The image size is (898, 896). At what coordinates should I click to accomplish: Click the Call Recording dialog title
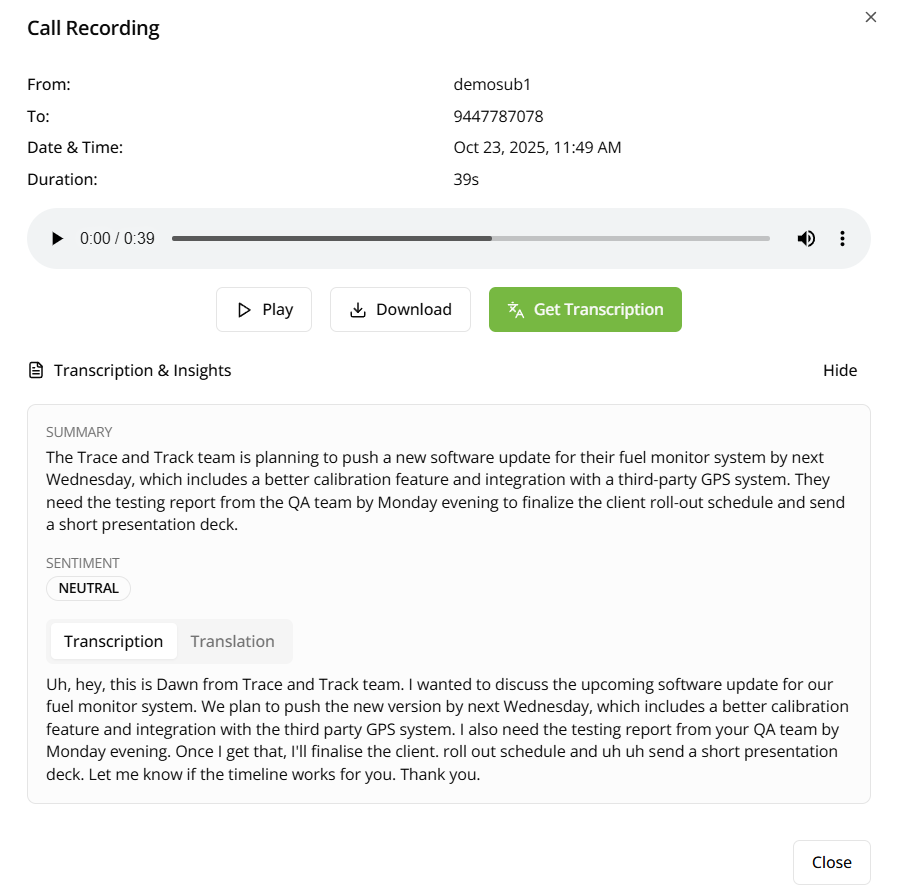(93, 28)
